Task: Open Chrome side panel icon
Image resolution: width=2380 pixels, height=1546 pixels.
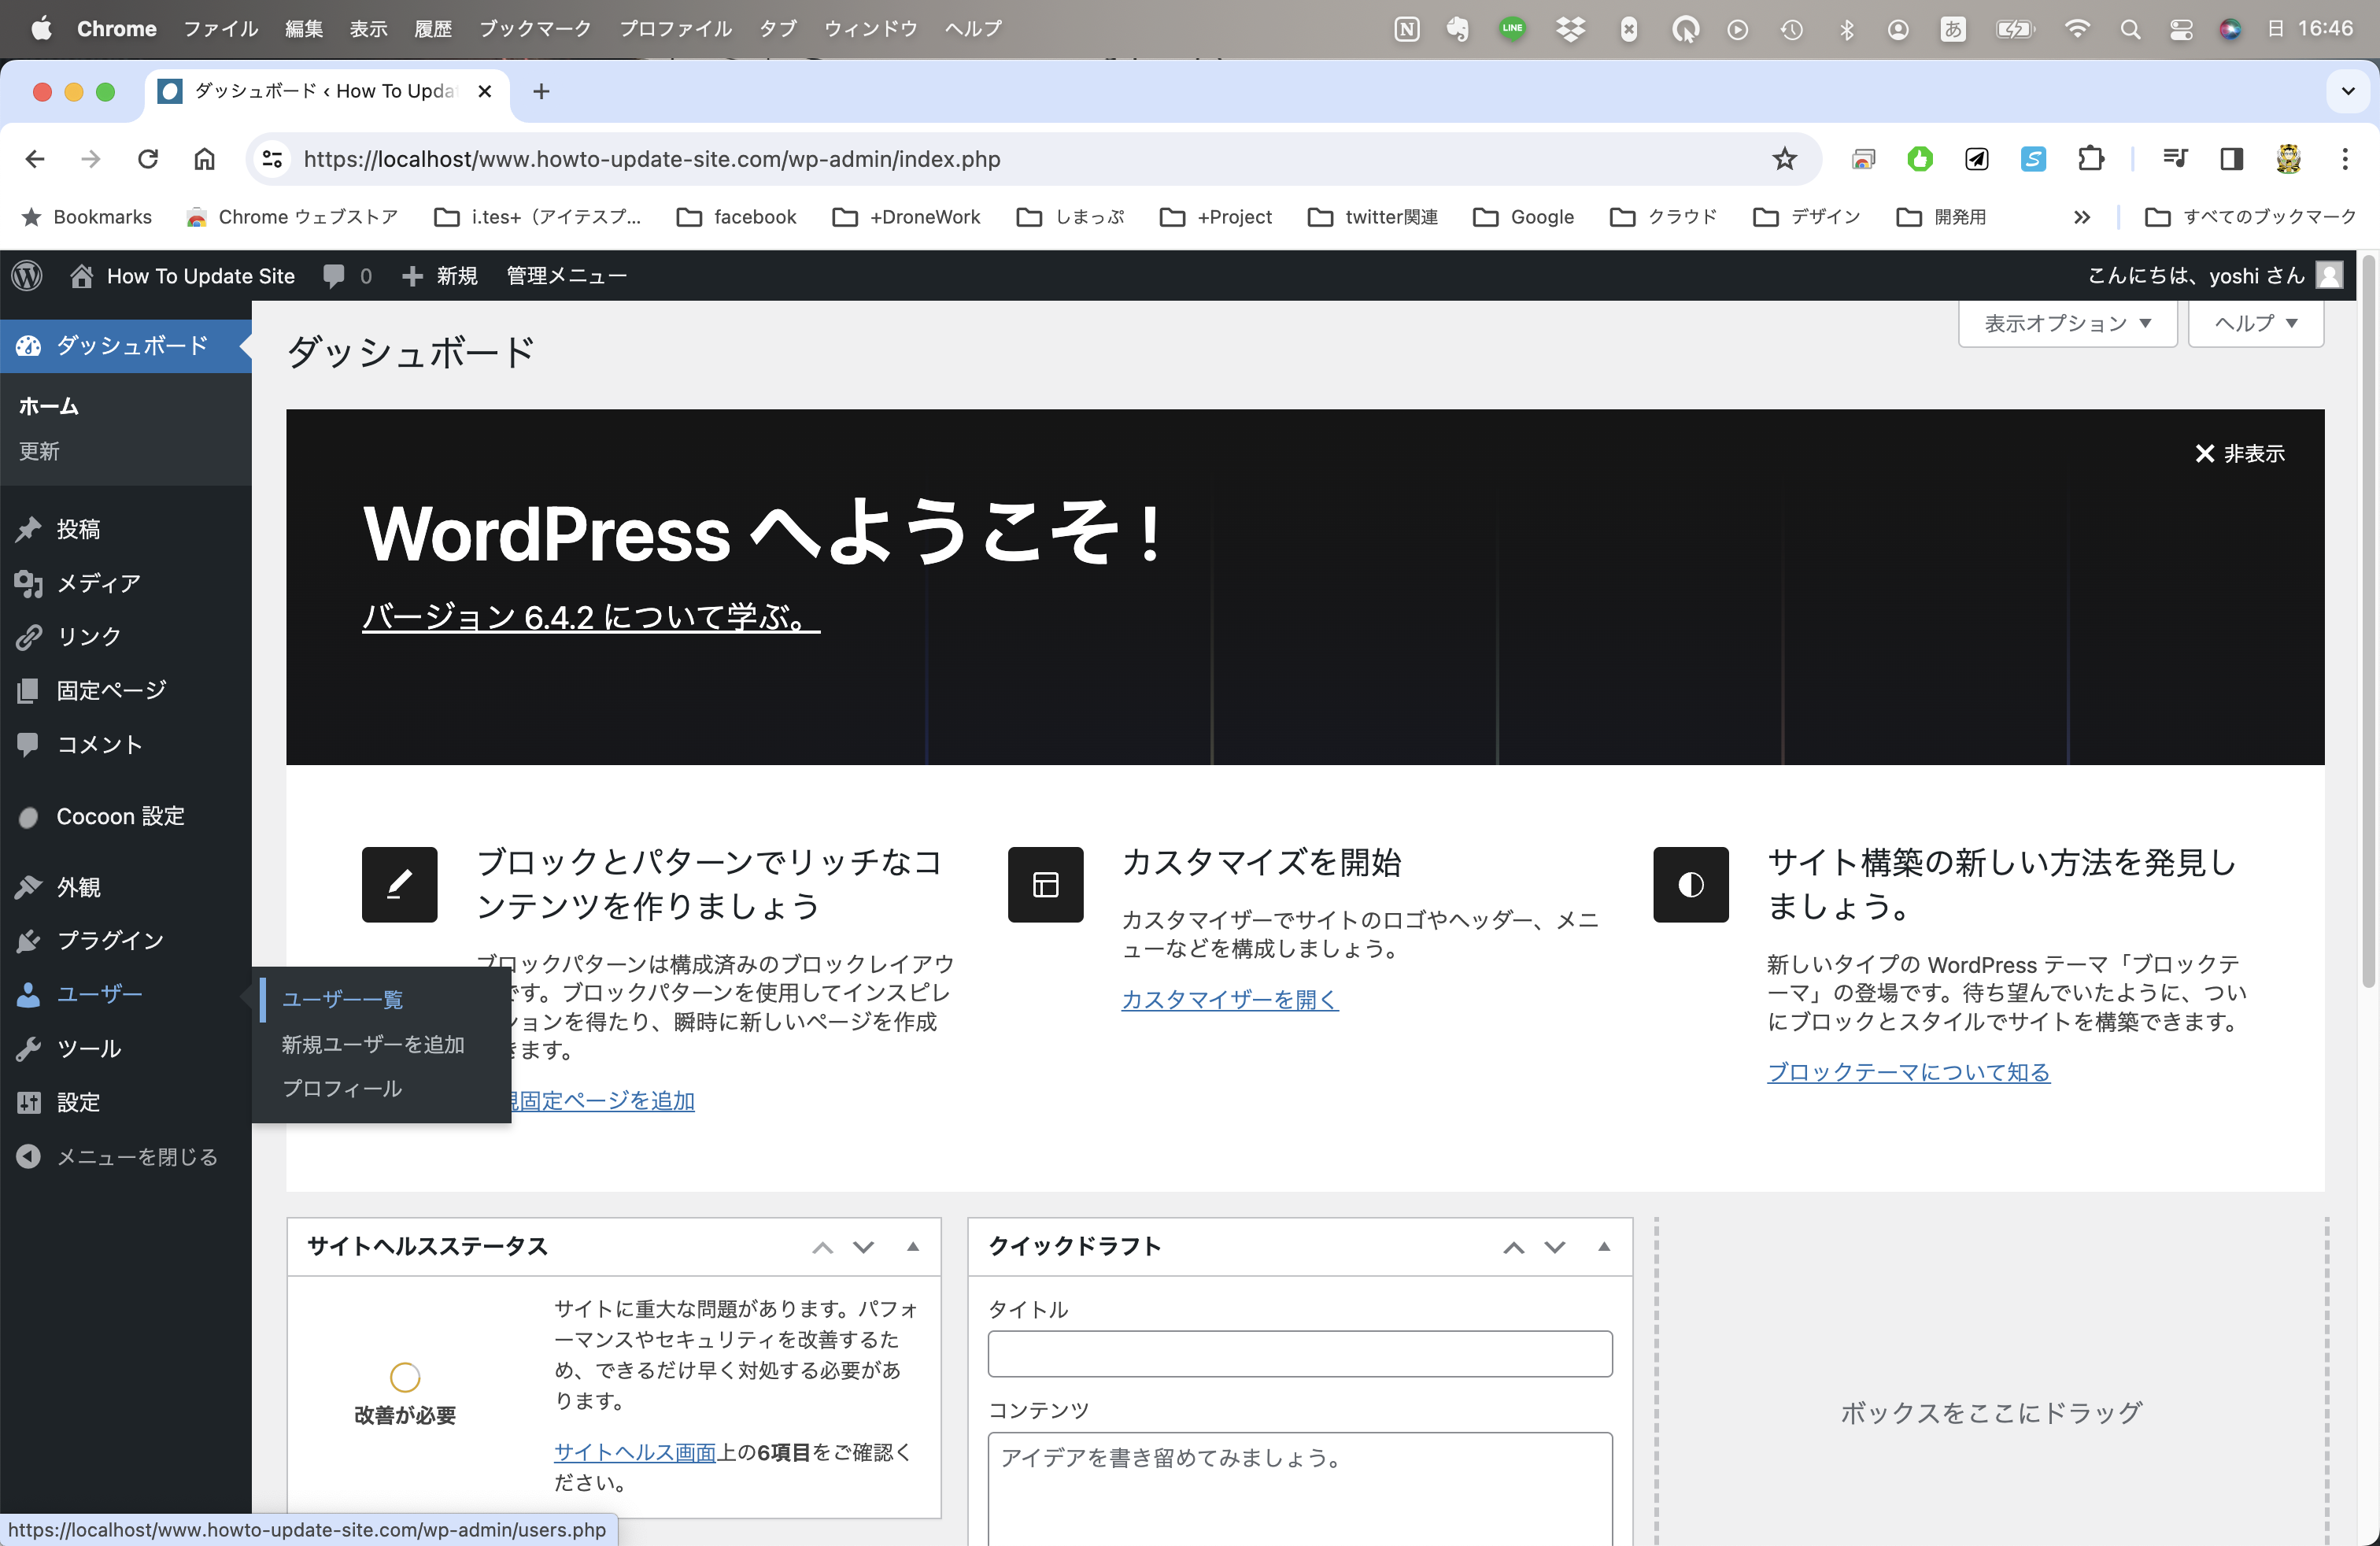Action: 2231,159
